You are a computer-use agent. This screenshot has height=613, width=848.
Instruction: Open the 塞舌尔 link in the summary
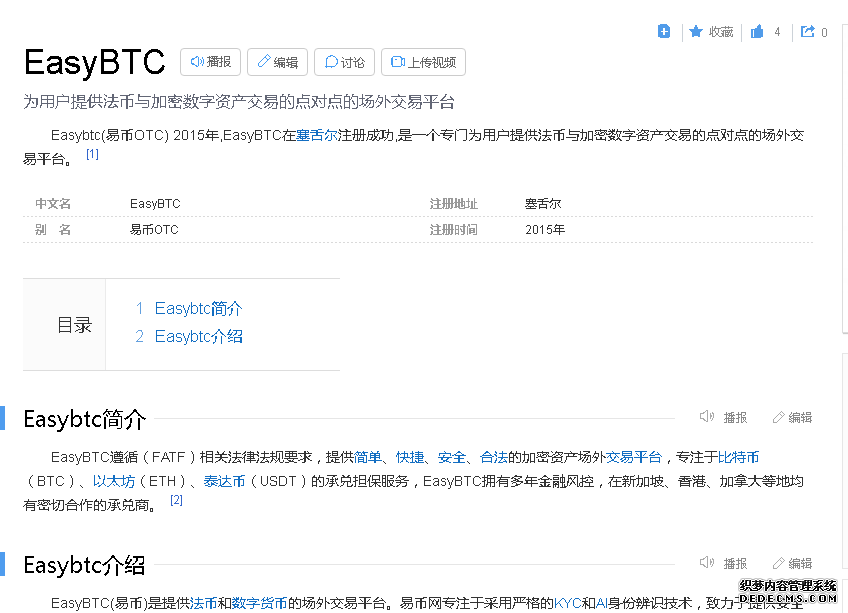[316, 135]
